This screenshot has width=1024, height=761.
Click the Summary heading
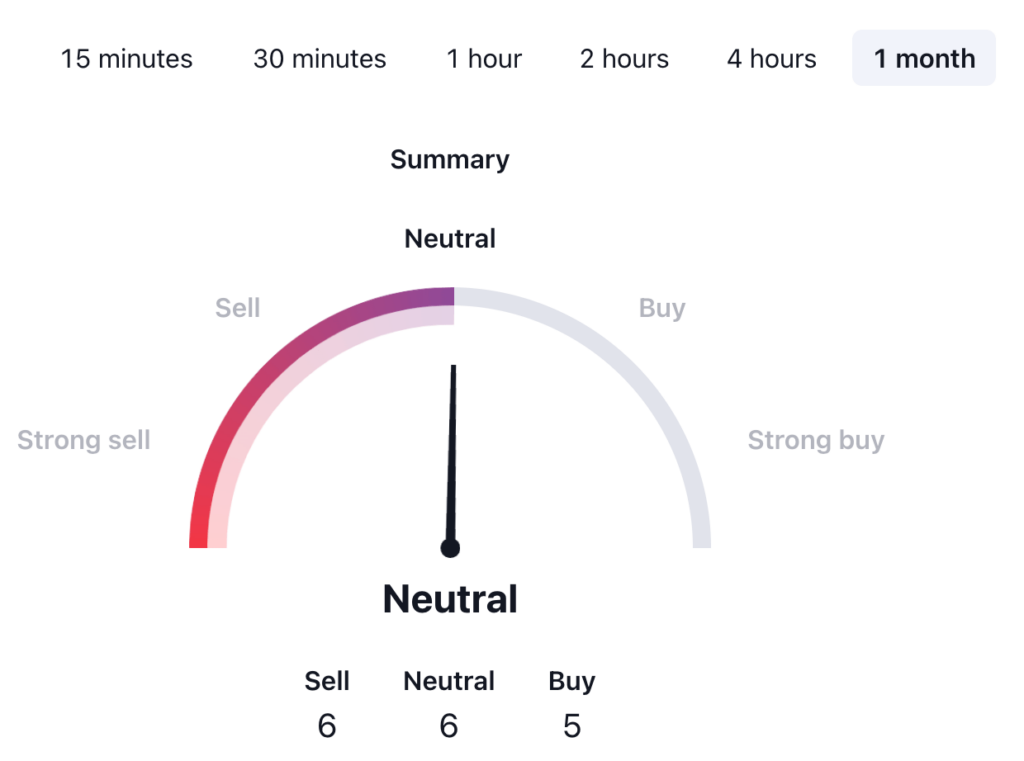[x=449, y=160]
